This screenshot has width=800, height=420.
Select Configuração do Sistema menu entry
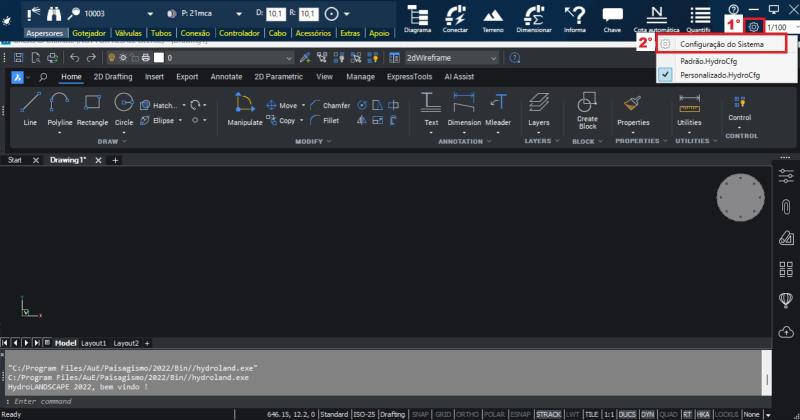point(724,44)
